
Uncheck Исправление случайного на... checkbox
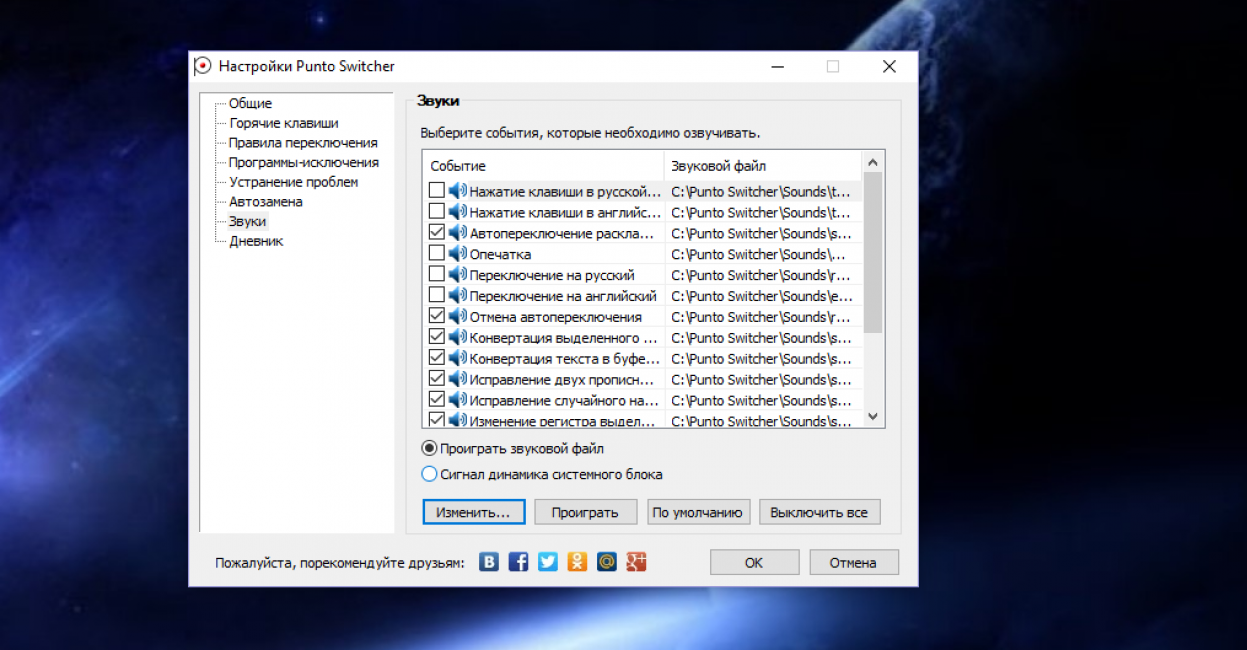(x=437, y=400)
